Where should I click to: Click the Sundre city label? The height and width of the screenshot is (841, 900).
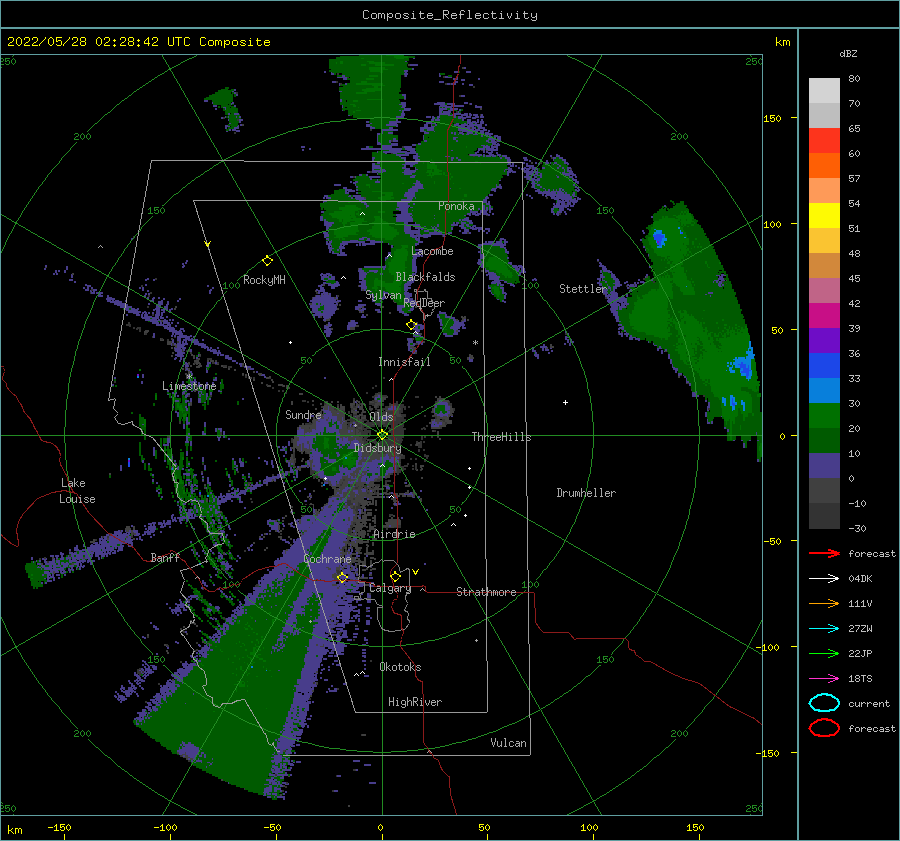point(303,414)
